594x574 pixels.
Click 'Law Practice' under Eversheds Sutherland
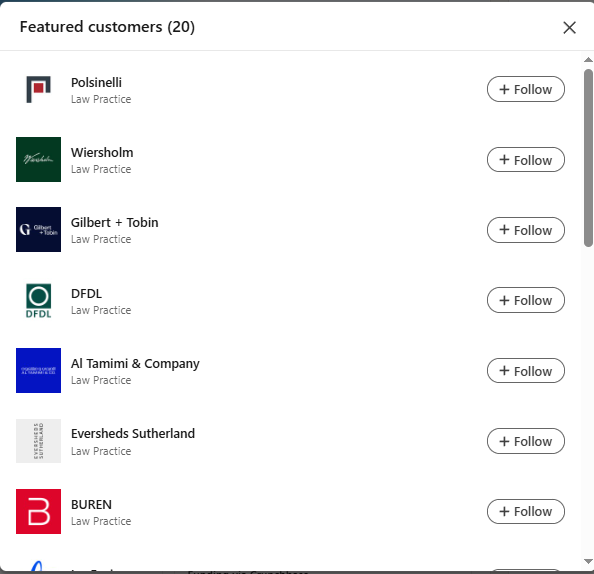[101, 451]
